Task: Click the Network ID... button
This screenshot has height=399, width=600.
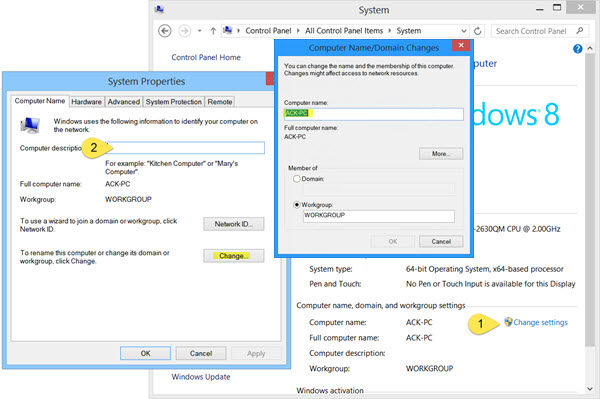Action: pyautogui.click(x=233, y=224)
